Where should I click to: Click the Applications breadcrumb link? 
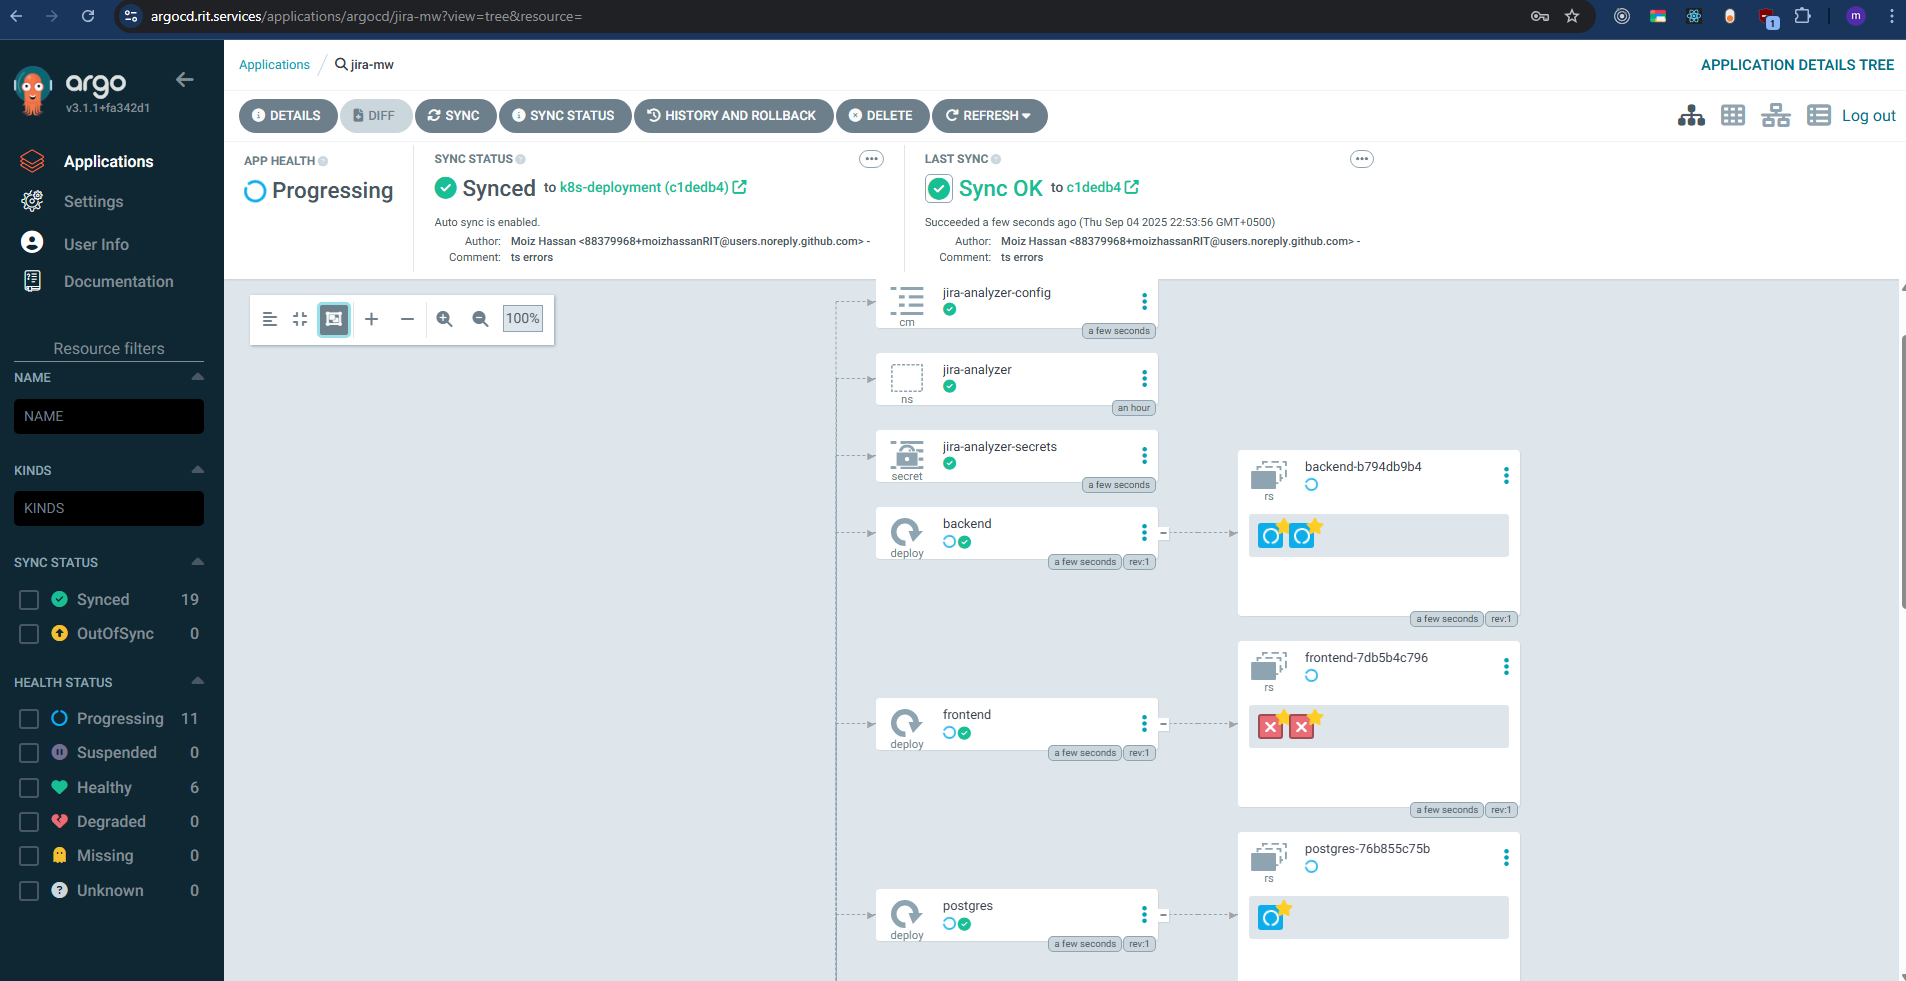[x=274, y=65]
